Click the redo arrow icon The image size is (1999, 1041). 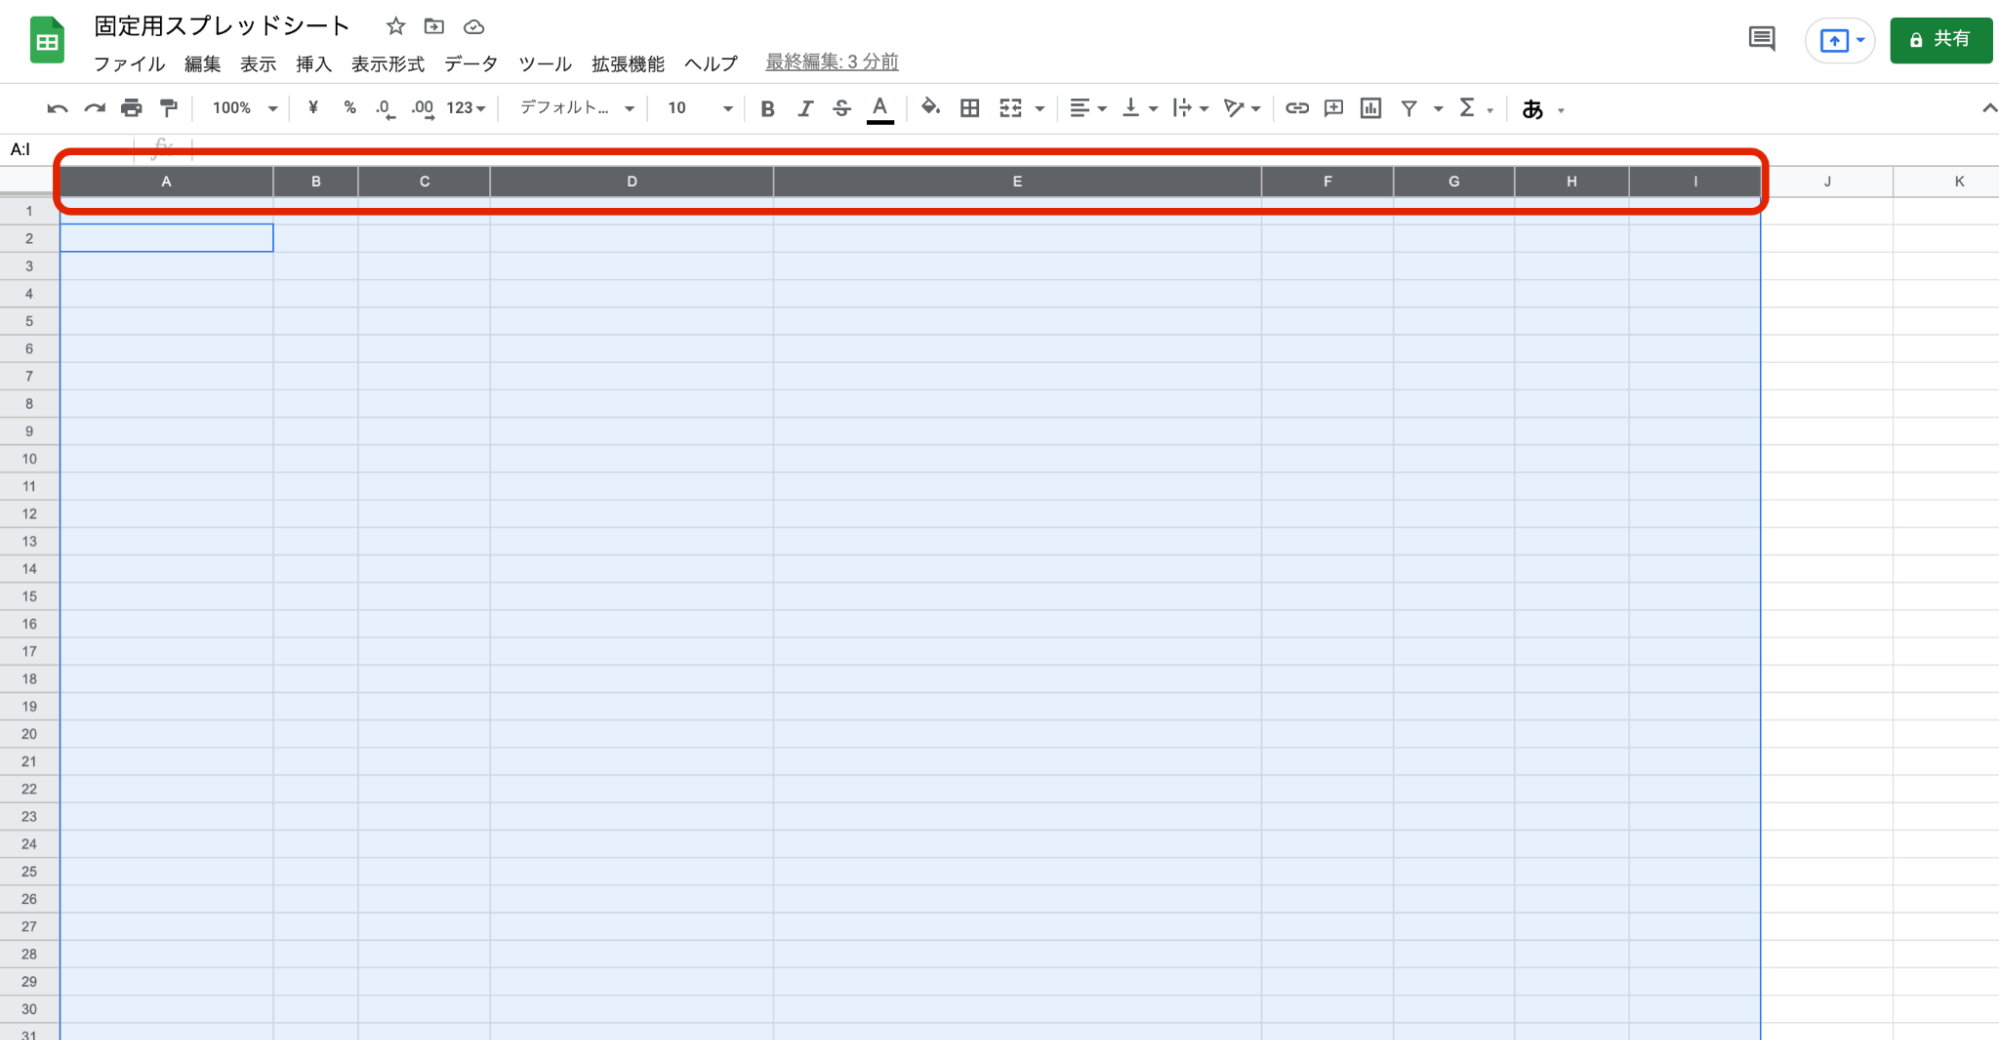[94, 108]
